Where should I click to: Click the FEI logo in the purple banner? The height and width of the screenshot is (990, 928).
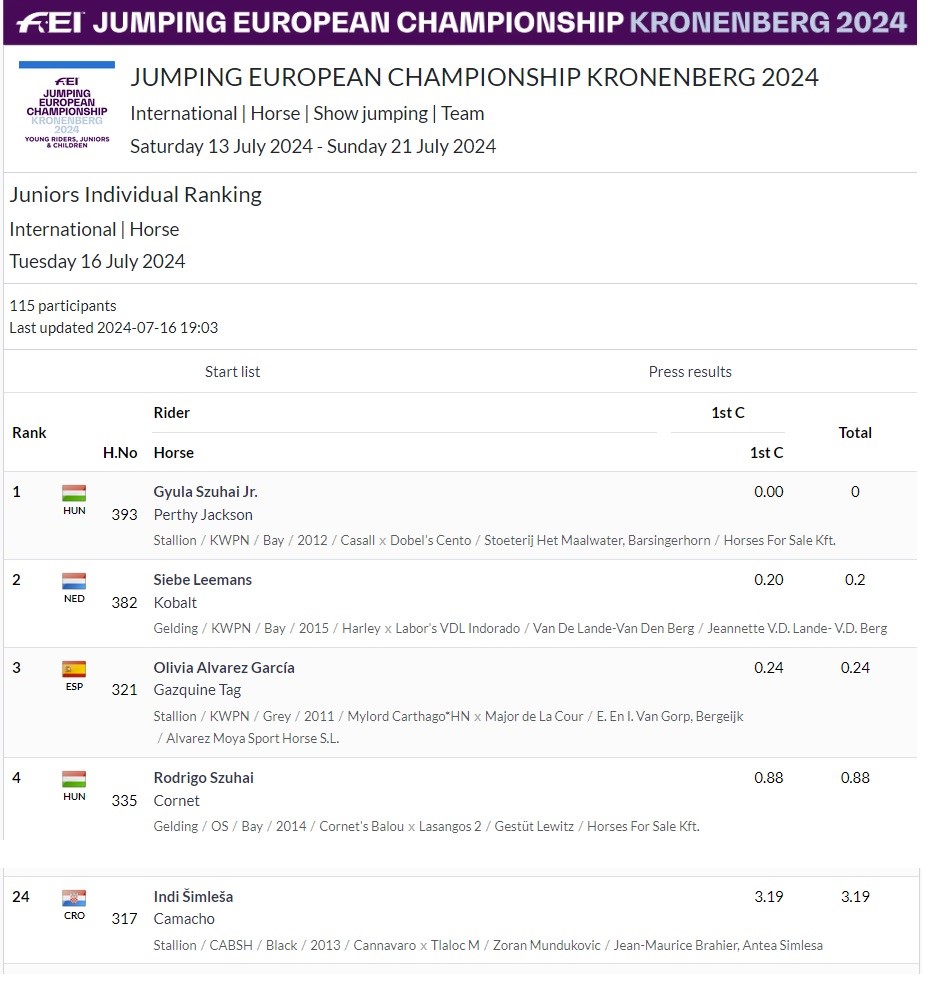pyautogui.click(x=50, y=23)
